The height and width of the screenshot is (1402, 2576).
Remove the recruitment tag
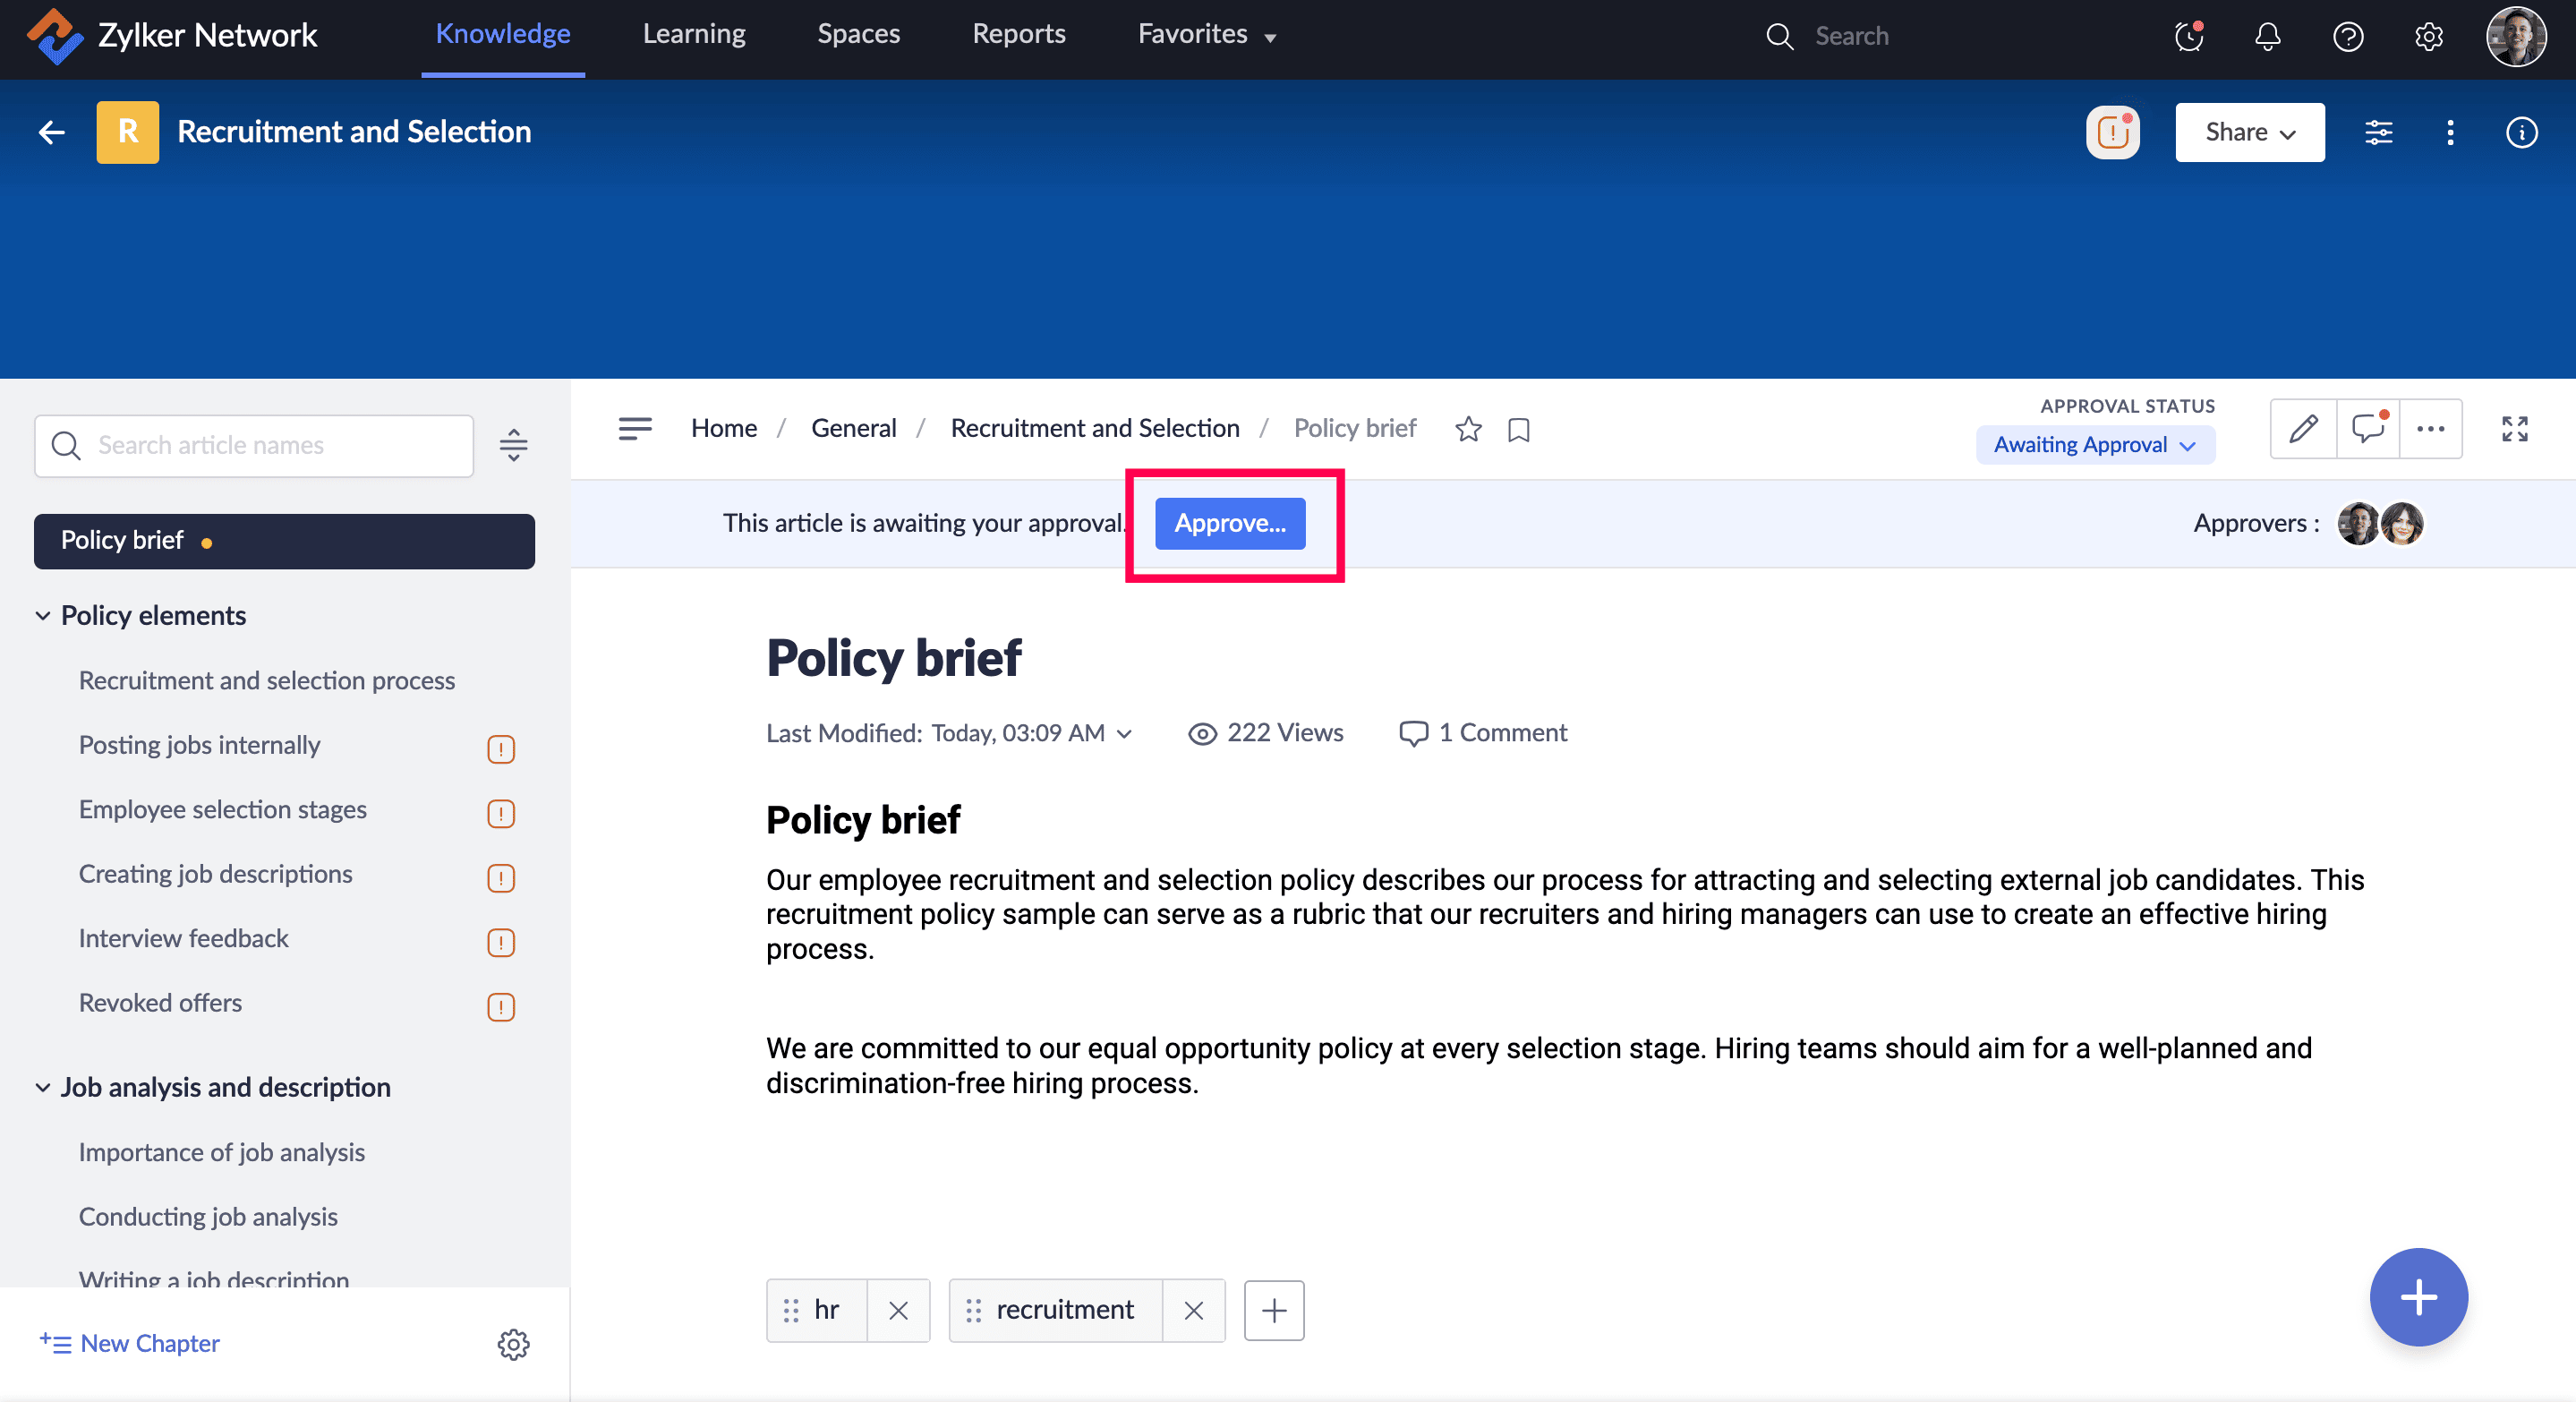tap(1193, 1310)
